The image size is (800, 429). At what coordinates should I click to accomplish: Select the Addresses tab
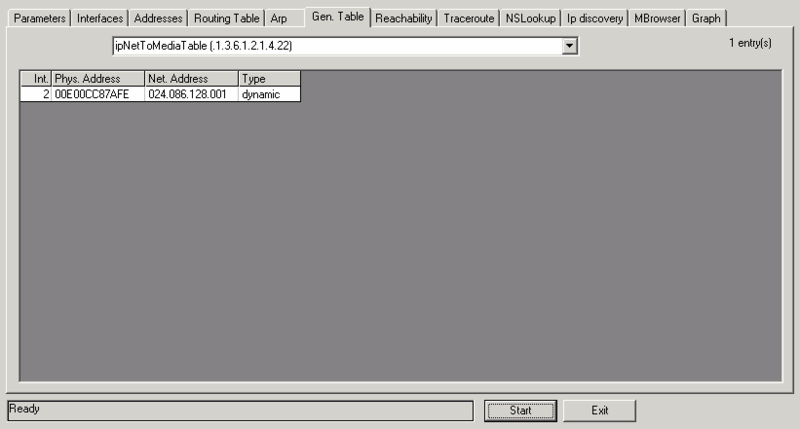coord(158,18)
